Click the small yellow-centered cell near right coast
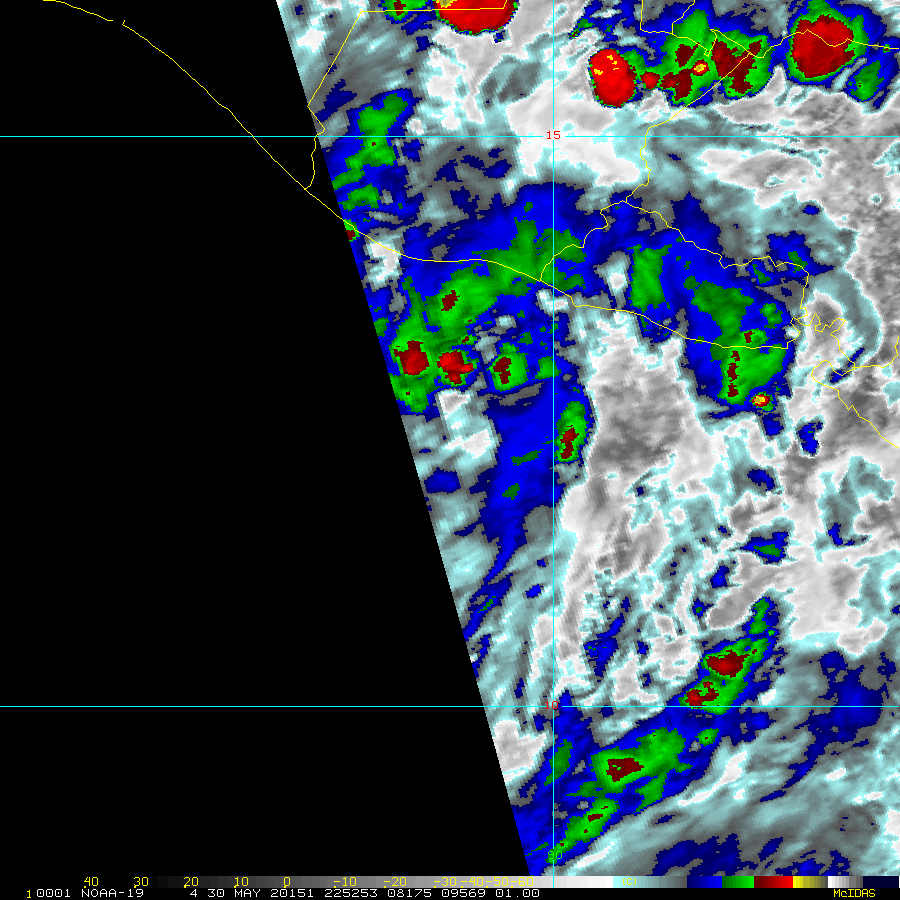 761,400
